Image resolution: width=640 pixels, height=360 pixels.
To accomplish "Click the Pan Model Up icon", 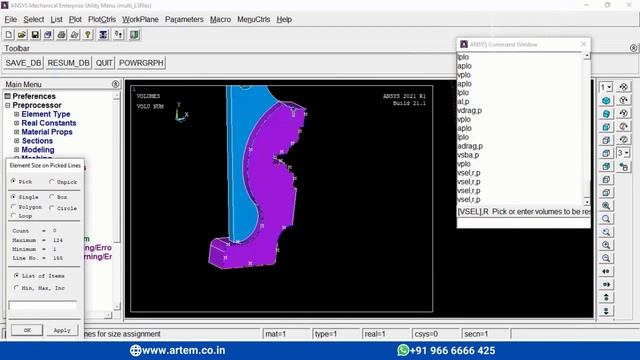I will [x=606, y=298].
